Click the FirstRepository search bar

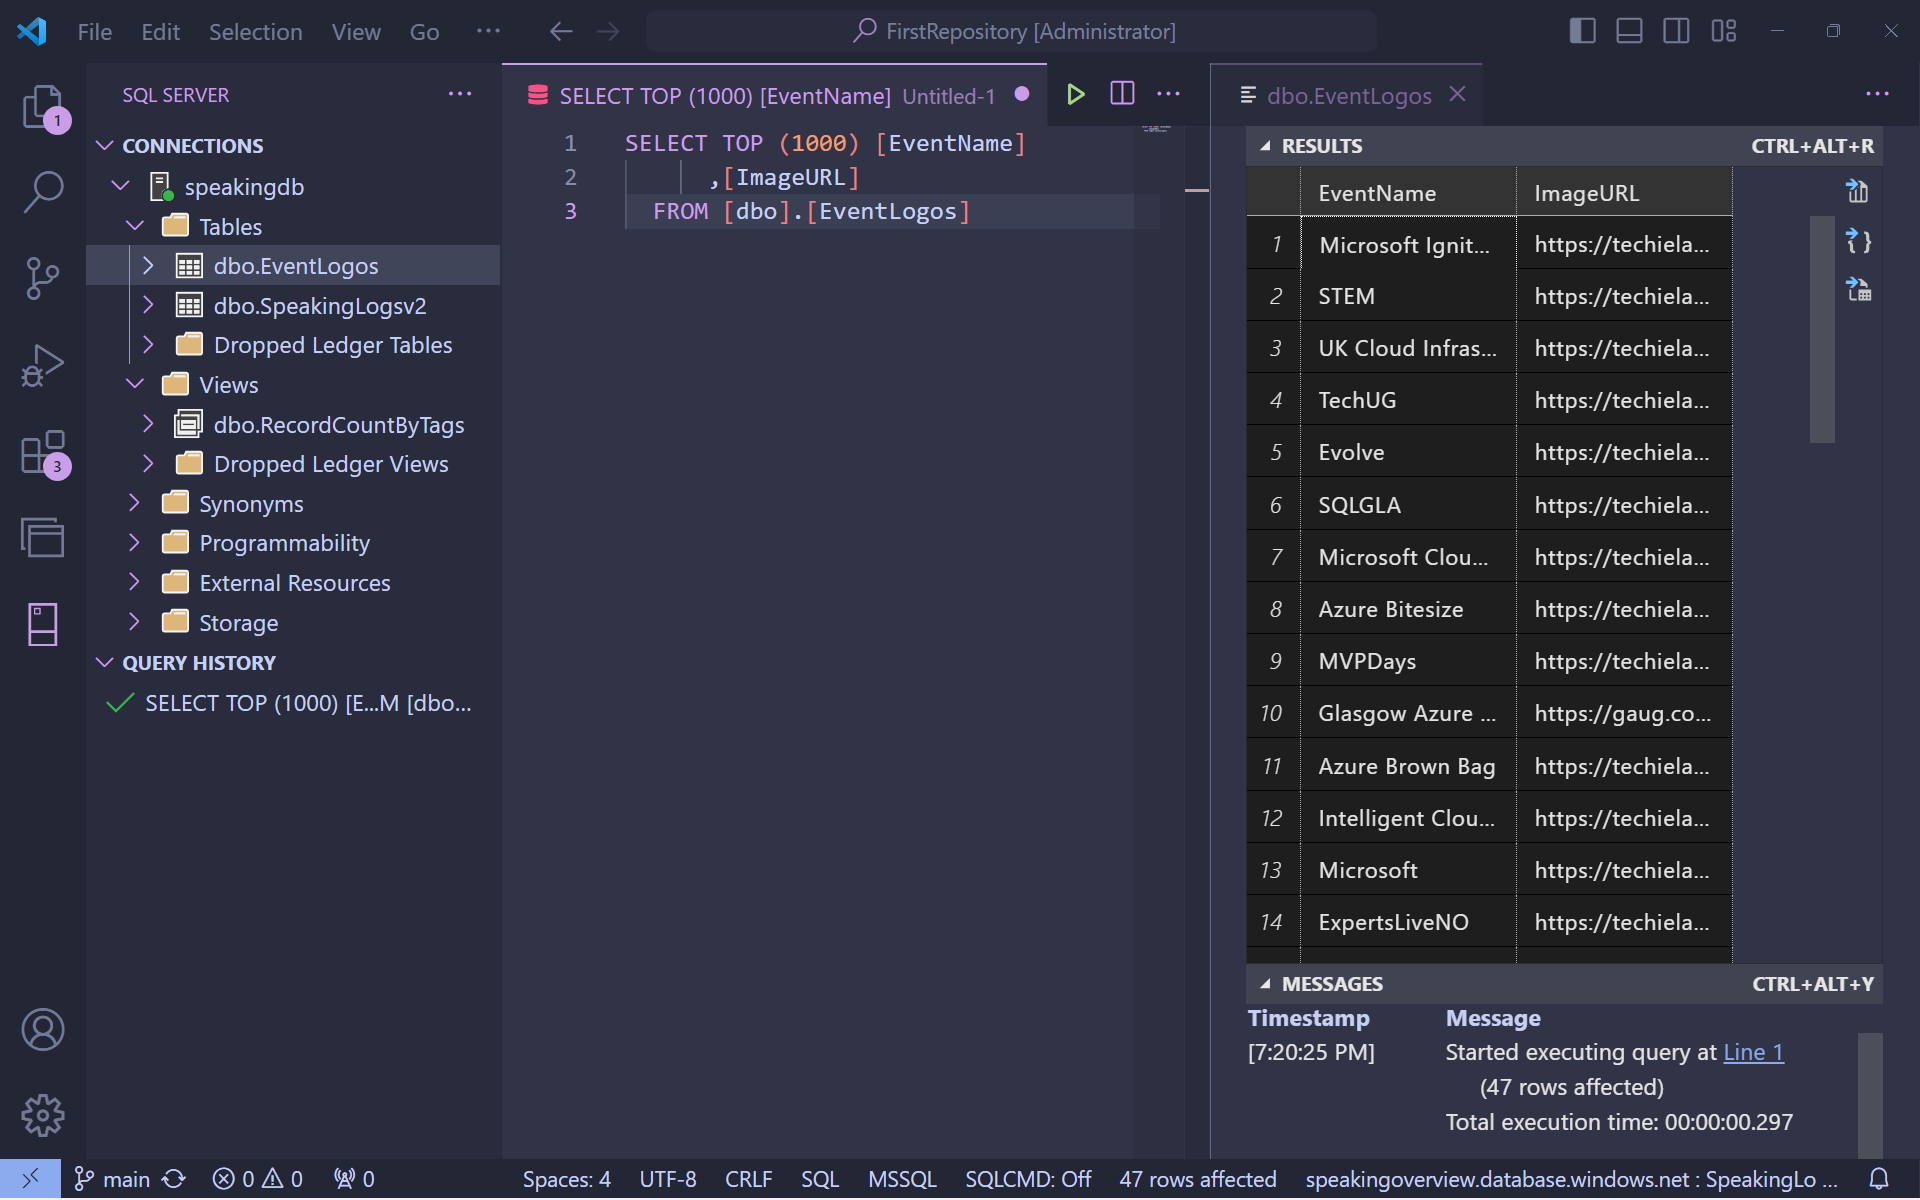coord(1010,31)
